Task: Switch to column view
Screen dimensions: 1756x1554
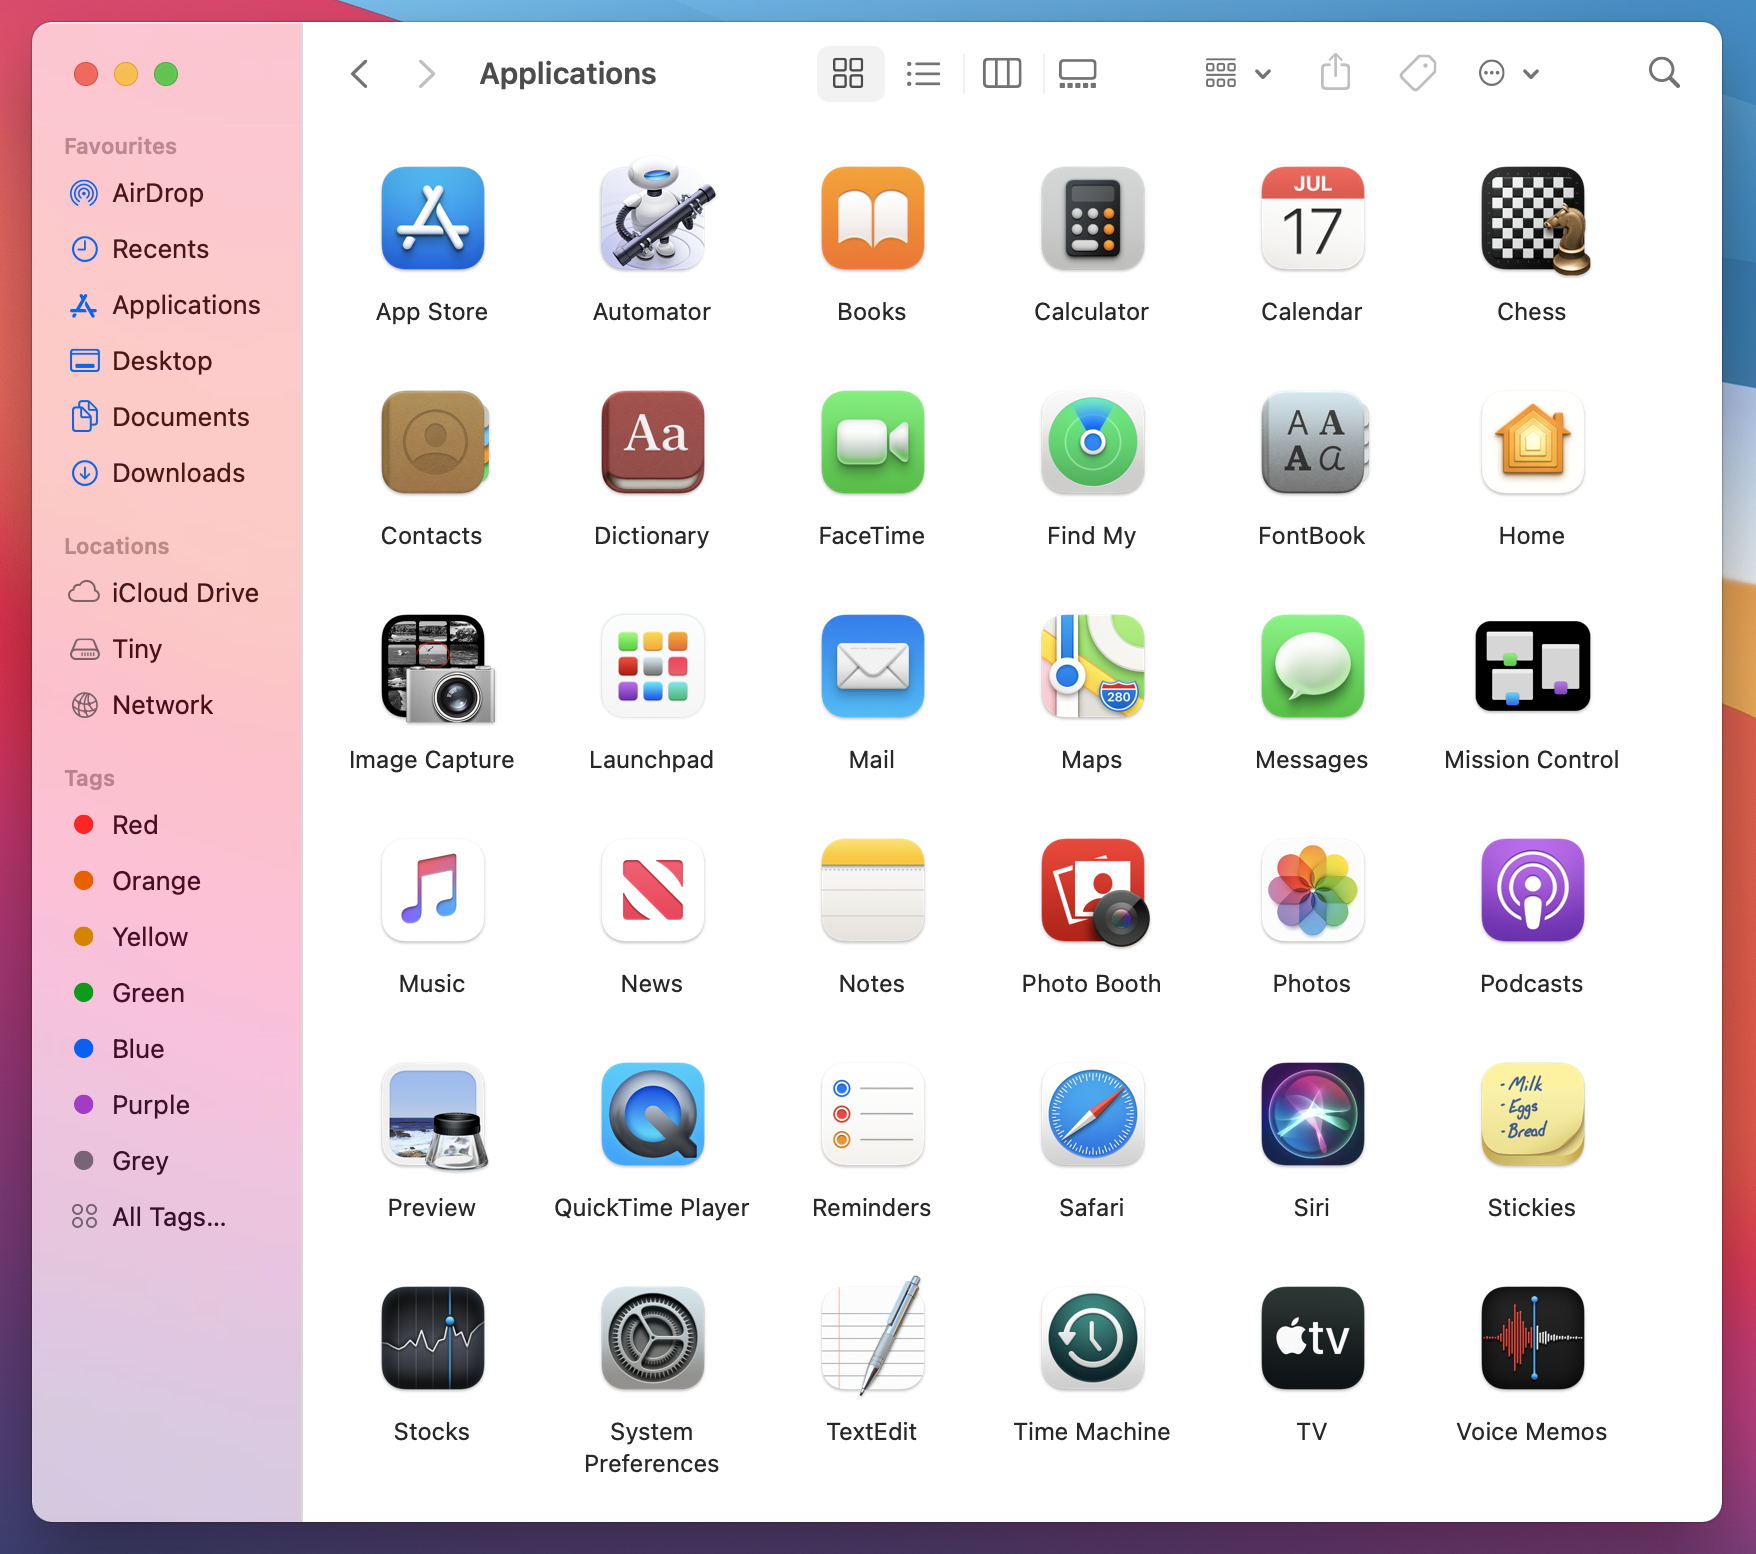Action: pyautogui.click(x=1002, y=73)
